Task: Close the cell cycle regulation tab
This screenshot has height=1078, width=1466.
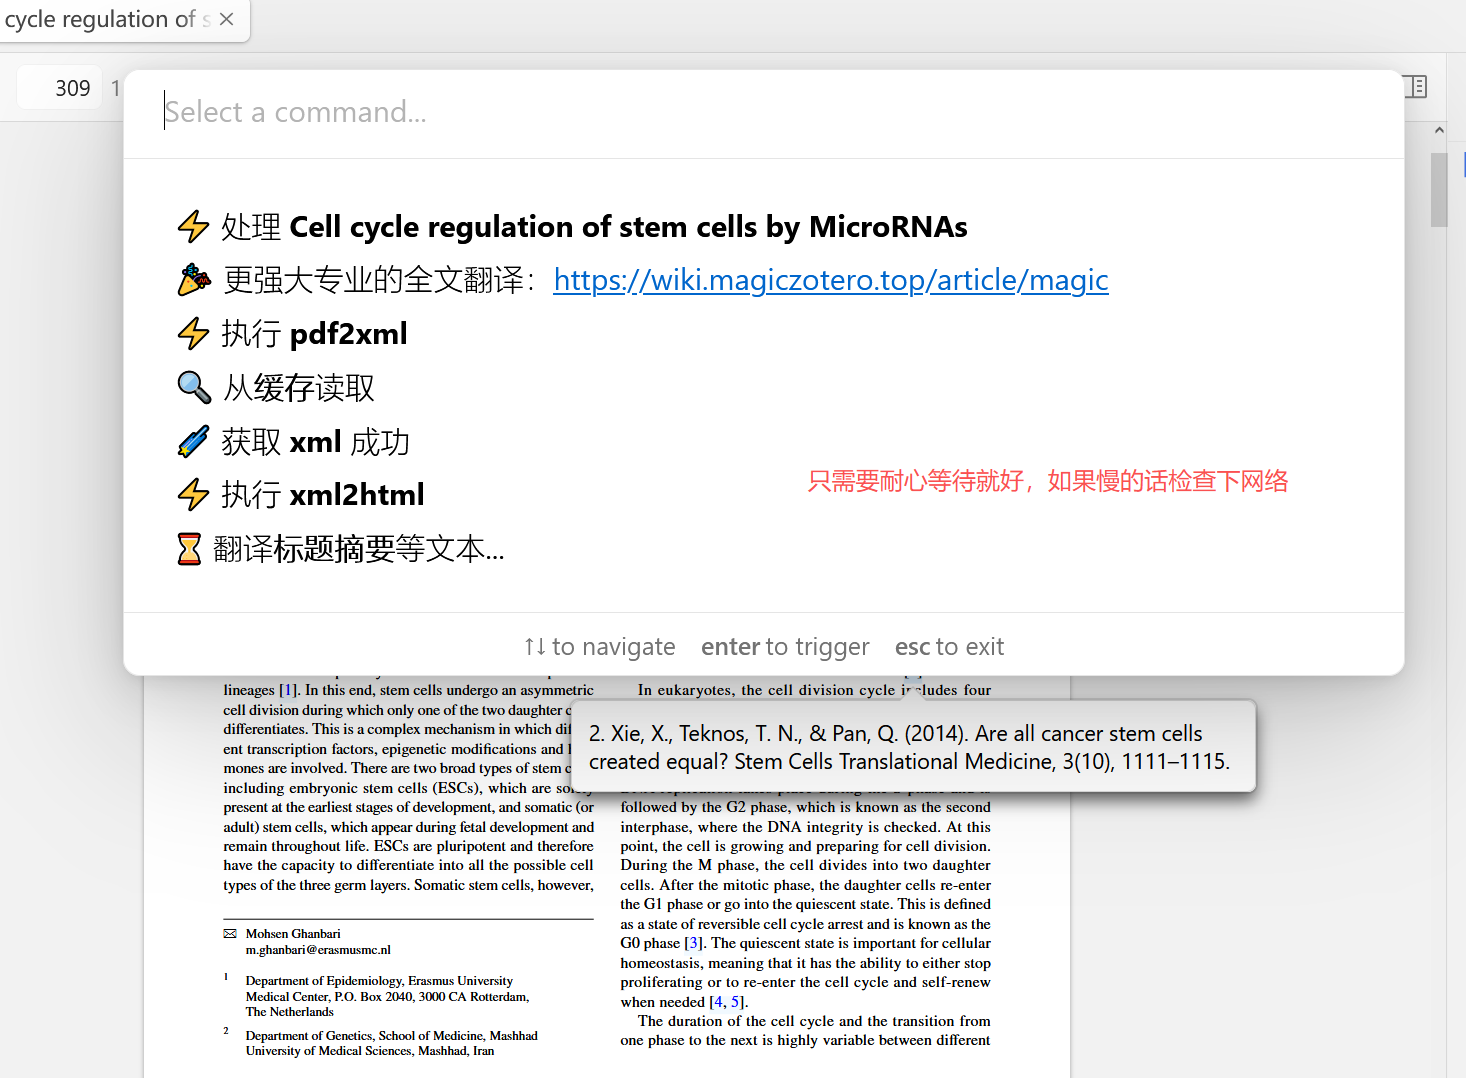Action: (227, 19)
